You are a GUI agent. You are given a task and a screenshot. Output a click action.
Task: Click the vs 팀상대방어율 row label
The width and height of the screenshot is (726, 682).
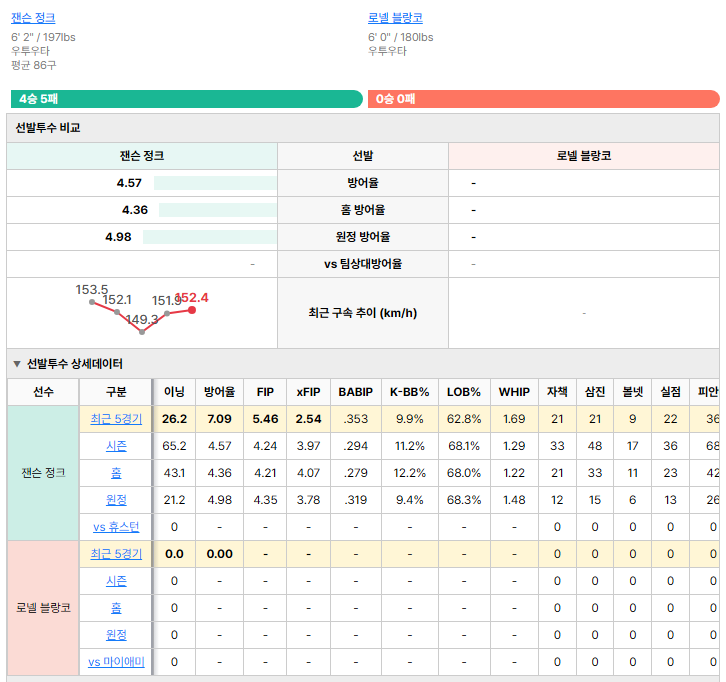[363, 264]
